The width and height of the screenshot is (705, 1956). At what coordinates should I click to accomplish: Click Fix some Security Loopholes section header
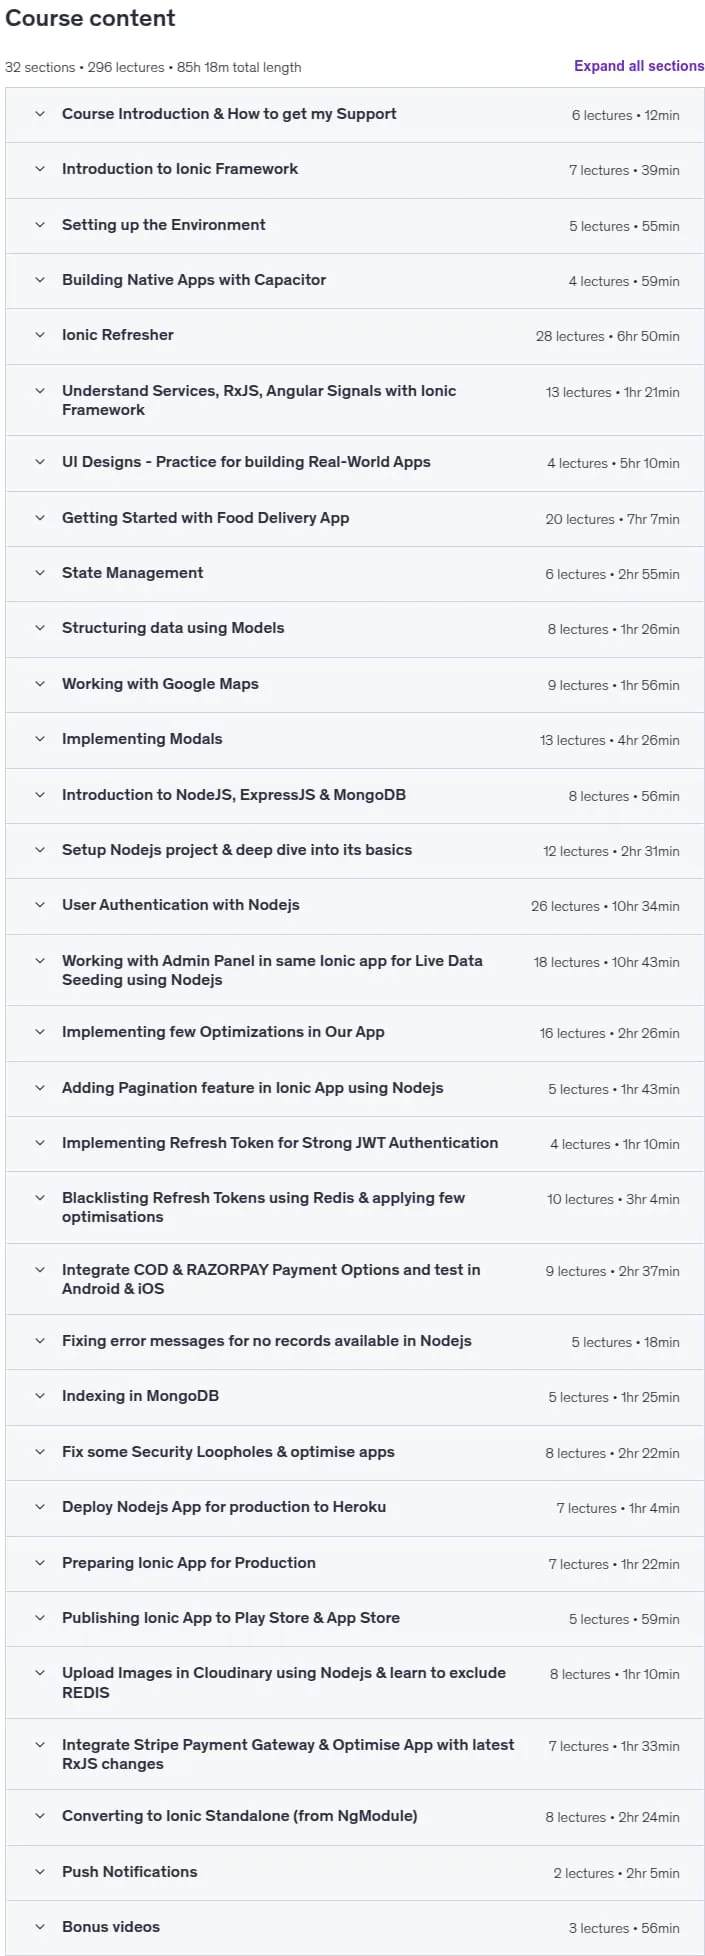(x=354, y=1453)
